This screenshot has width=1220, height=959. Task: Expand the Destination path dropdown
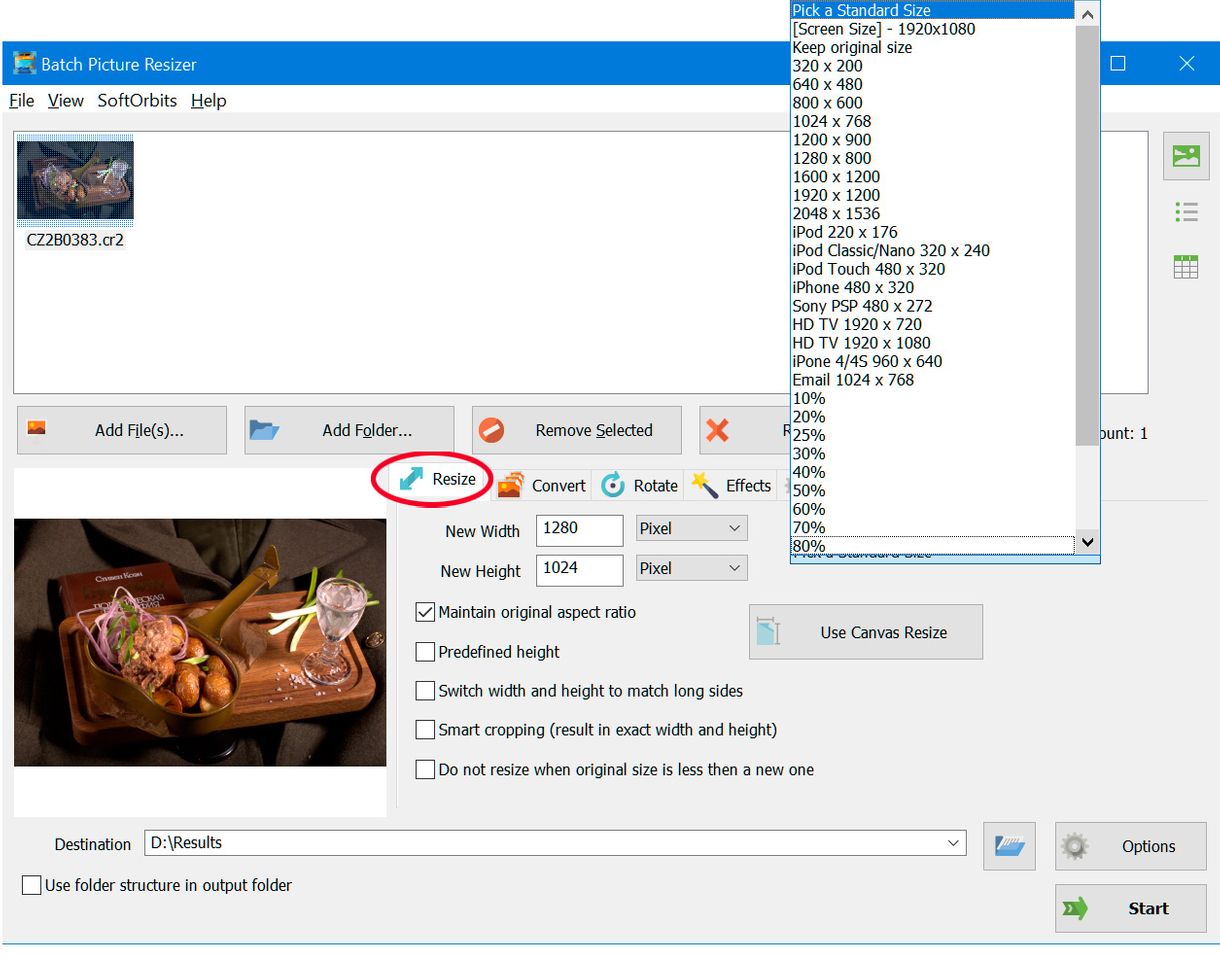[x=953, y=843]
